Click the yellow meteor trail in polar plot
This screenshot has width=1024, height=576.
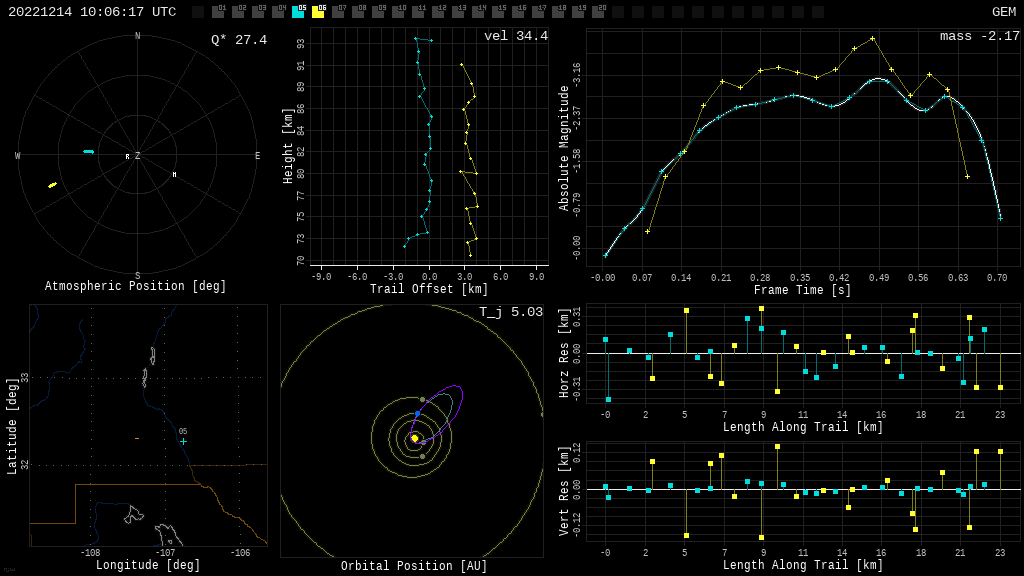pos(52,185)
